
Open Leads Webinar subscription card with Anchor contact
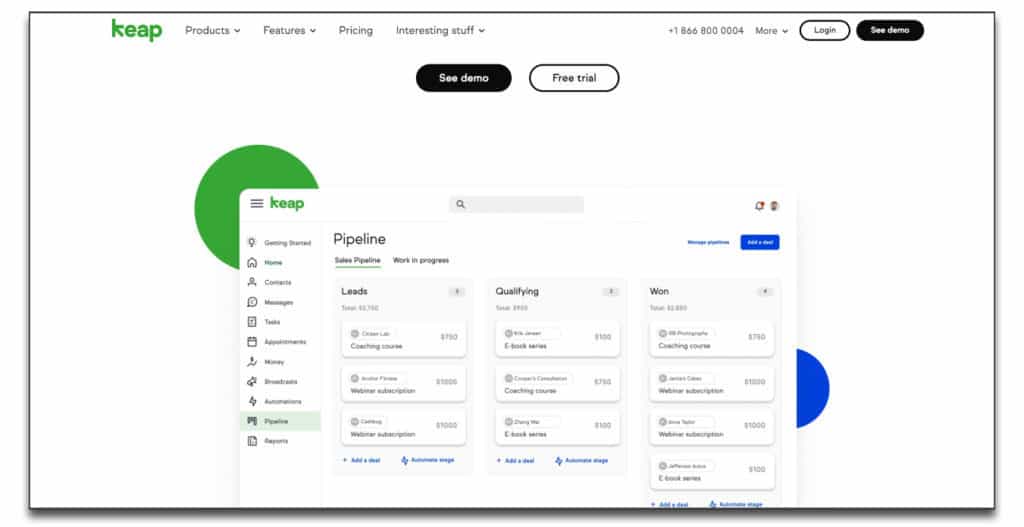[x=404, y=383]
